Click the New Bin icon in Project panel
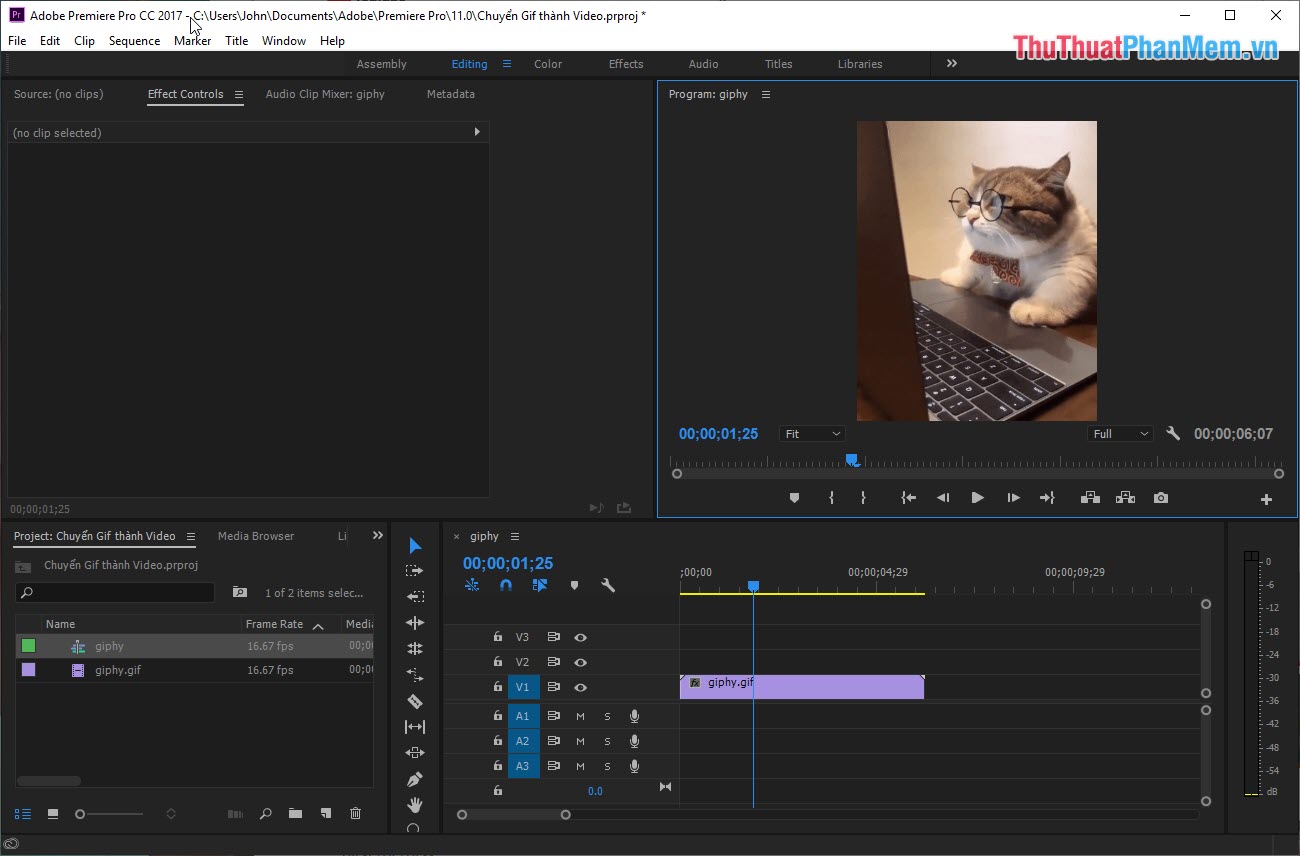 [x=295, y=813]
